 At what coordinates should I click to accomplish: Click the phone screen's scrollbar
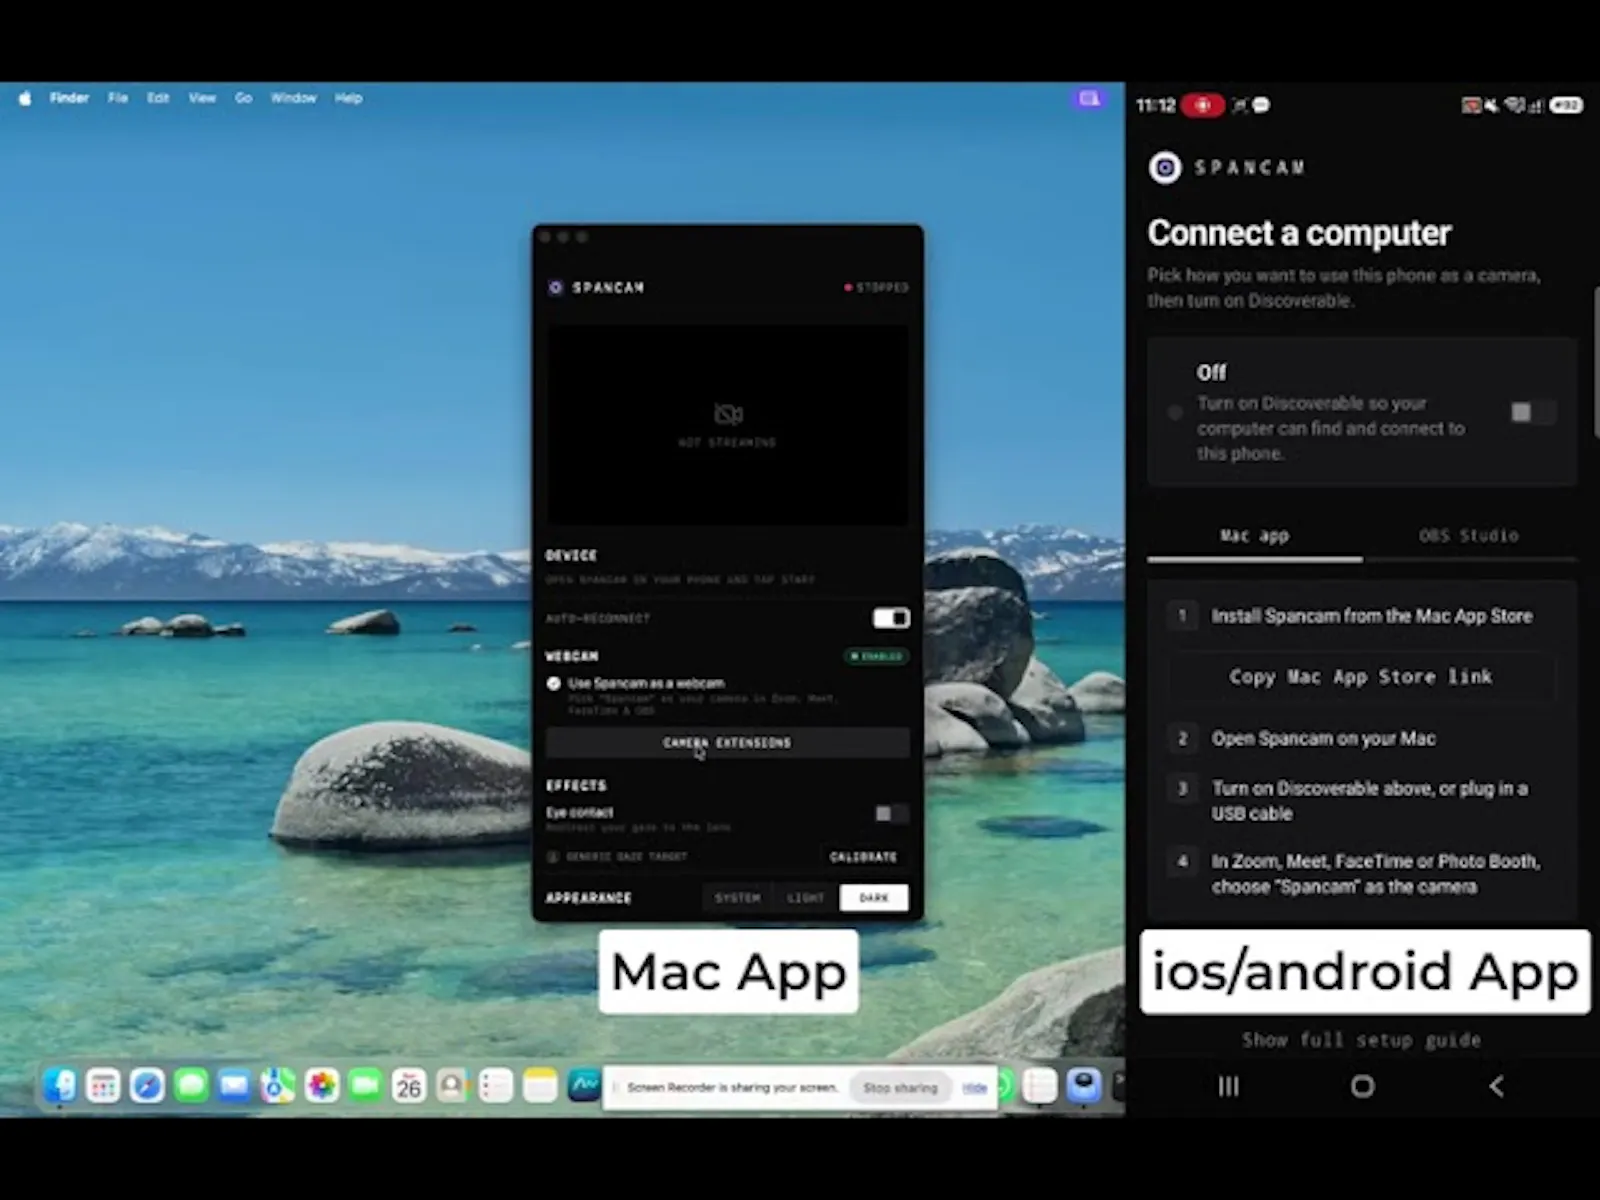1595,362
